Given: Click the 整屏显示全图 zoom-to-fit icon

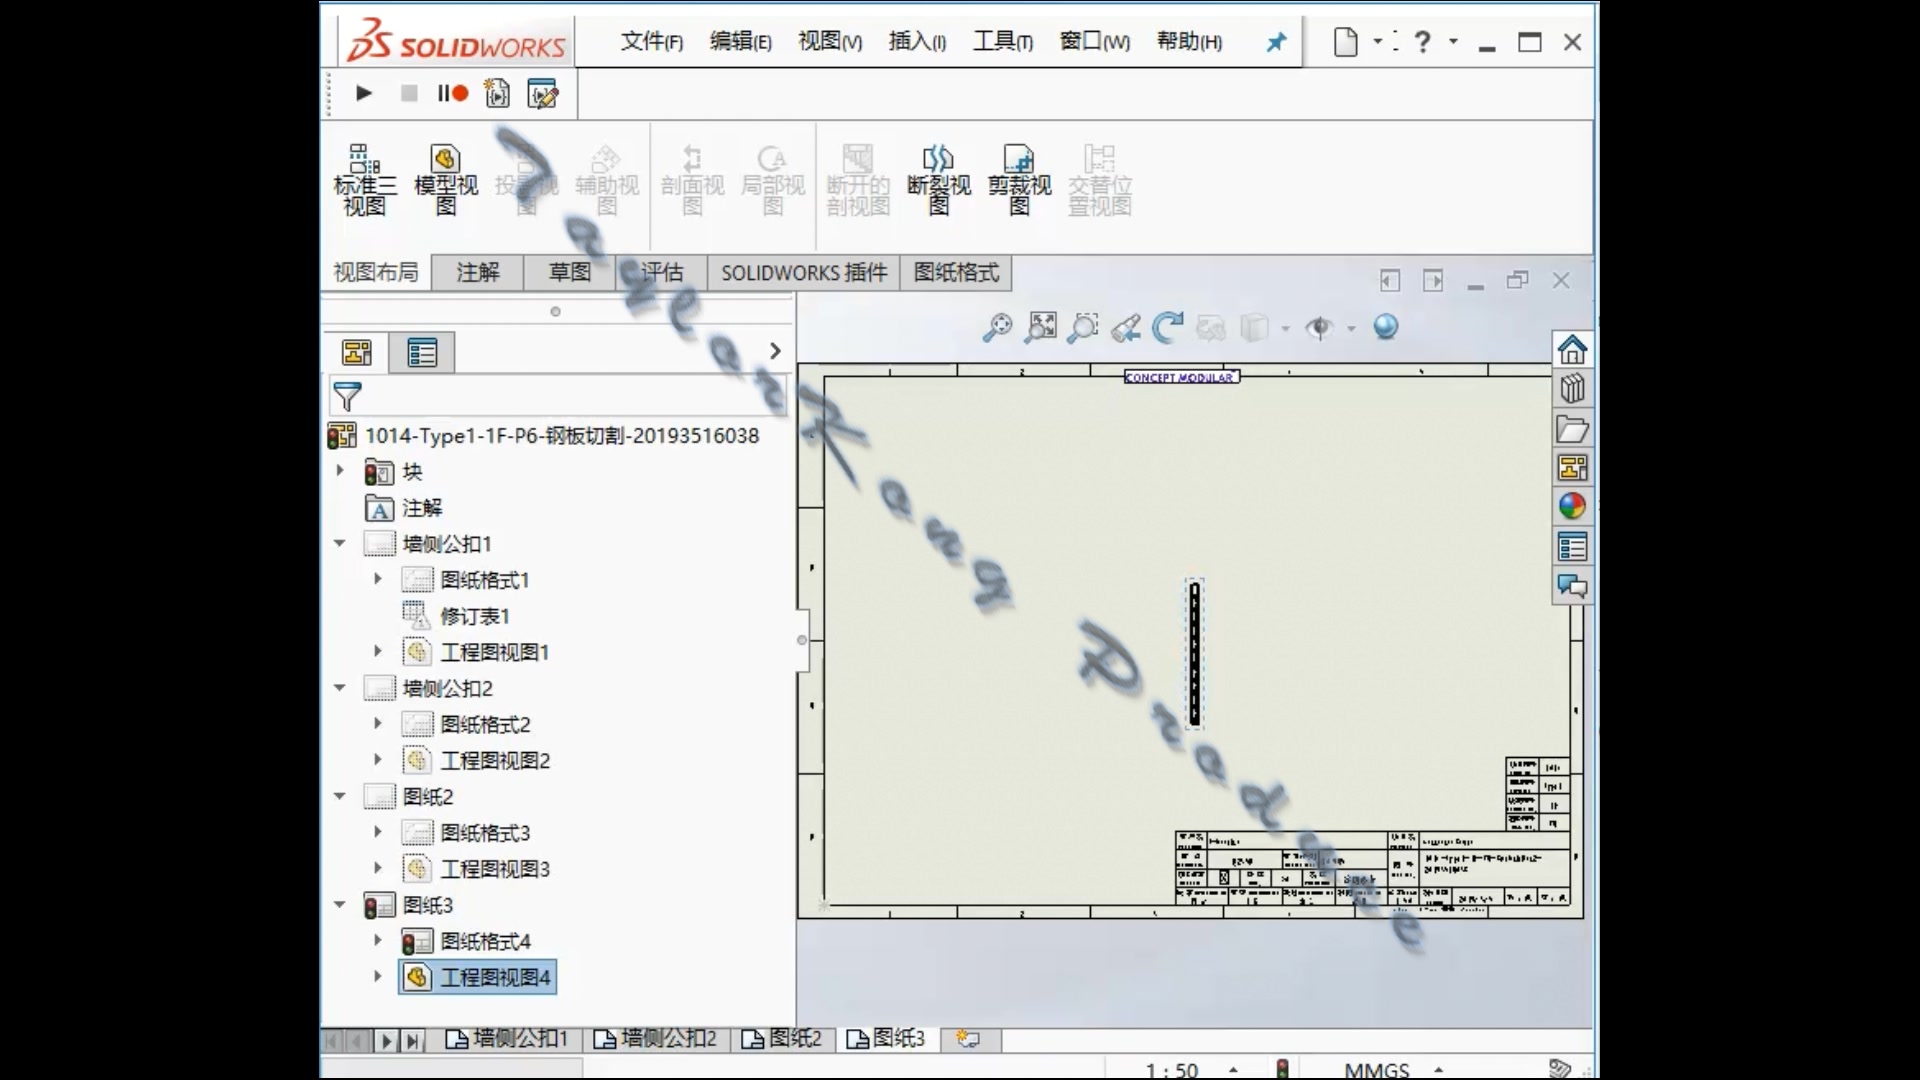Looking at the screenshot, I should tap(1040, 327).
